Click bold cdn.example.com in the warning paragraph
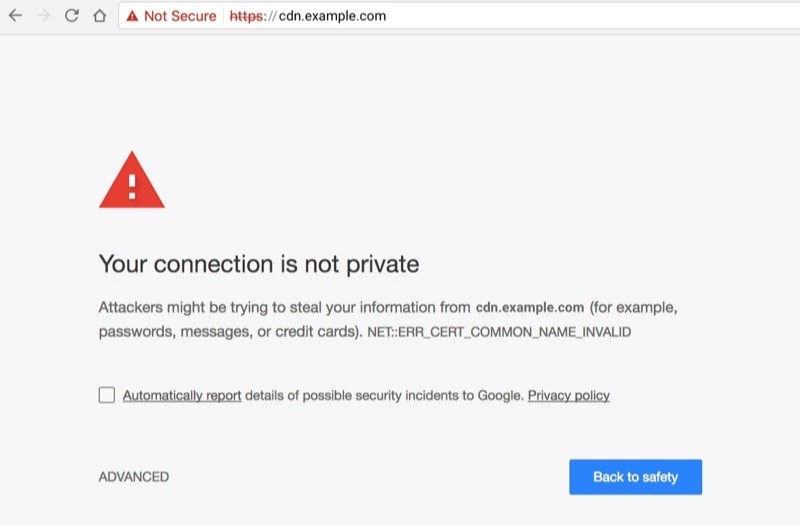Screen dimensions: 800x526 (x=530, y=308)
